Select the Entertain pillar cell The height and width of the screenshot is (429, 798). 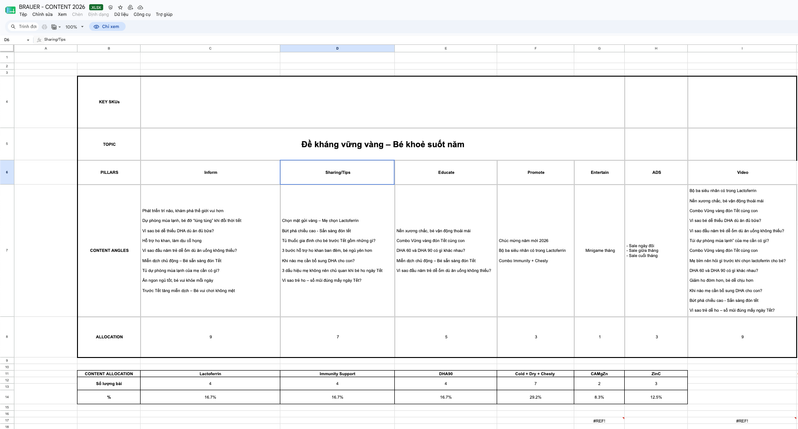click(600, 173)
